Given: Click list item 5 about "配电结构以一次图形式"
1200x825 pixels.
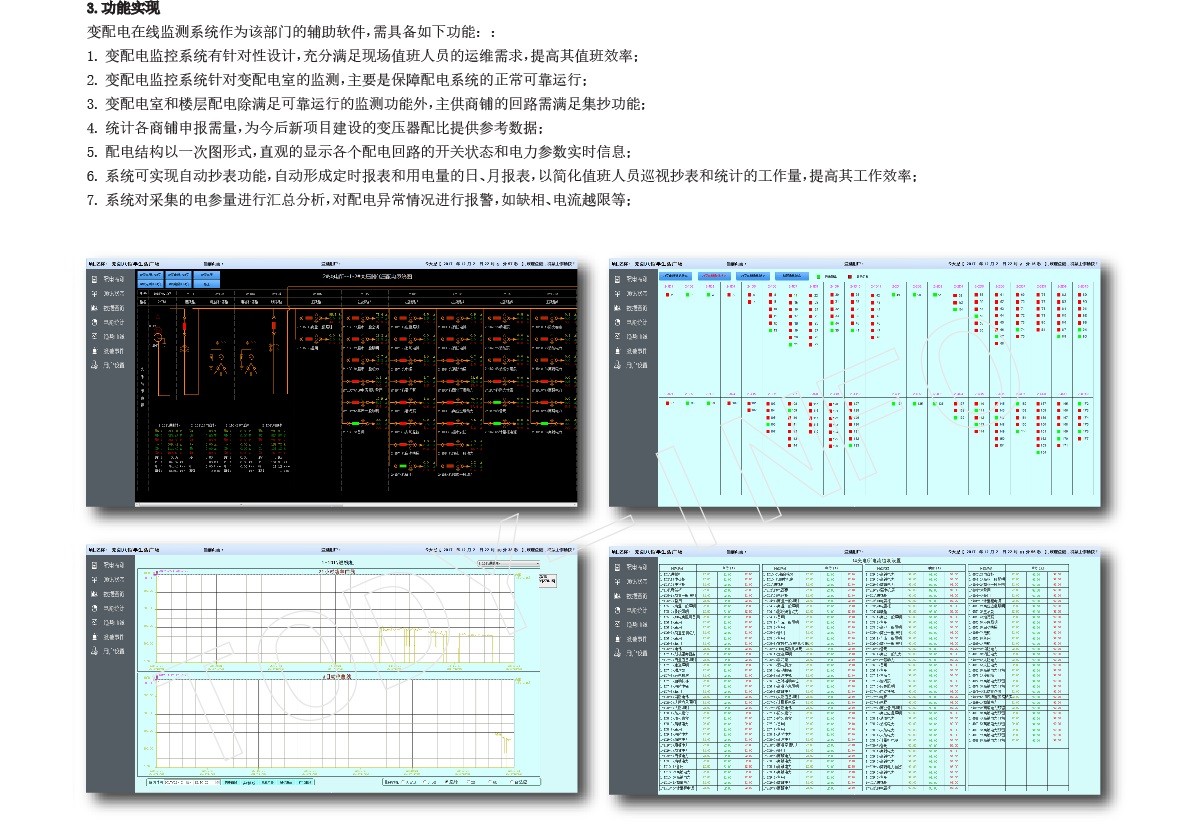Looking at the screenshot, I should click(x=360, y=152).
